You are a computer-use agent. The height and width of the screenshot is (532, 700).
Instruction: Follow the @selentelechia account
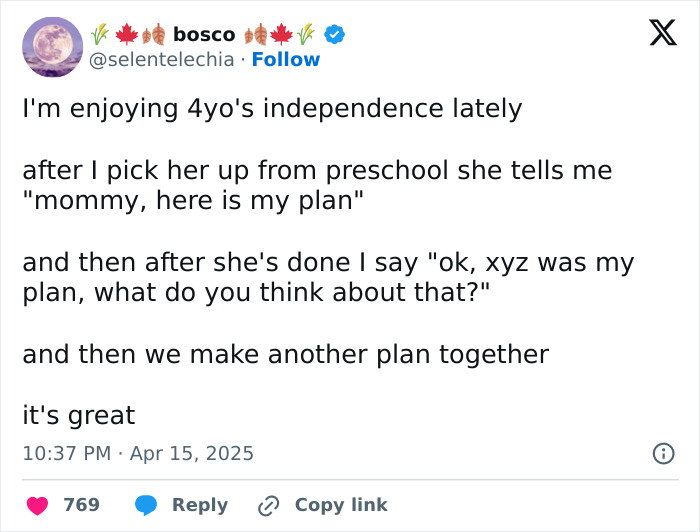tap(286, 59)
